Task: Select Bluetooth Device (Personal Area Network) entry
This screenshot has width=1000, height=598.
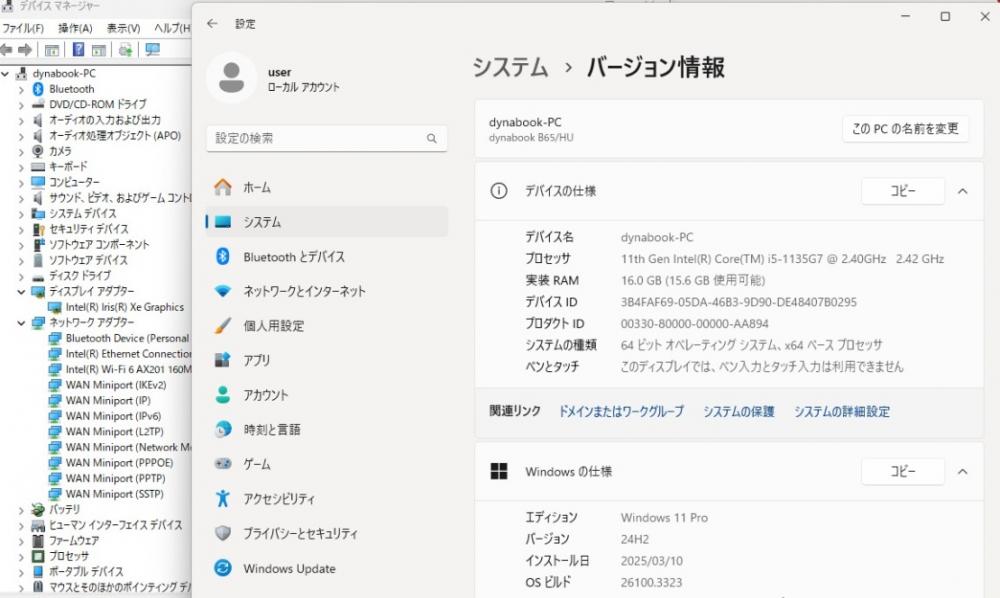Action: [128, 338]
